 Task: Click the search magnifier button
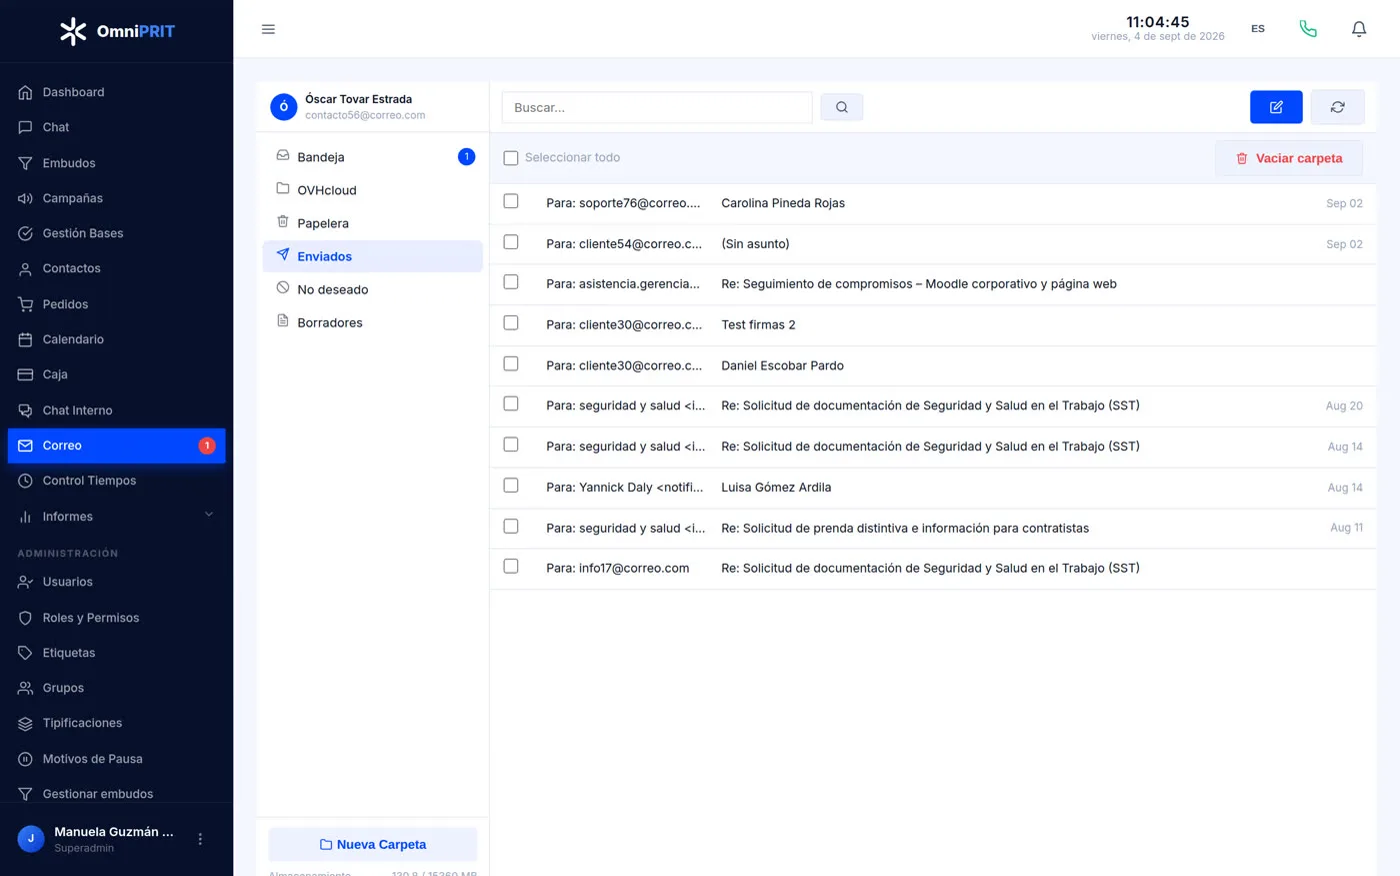tap(842, 107)
